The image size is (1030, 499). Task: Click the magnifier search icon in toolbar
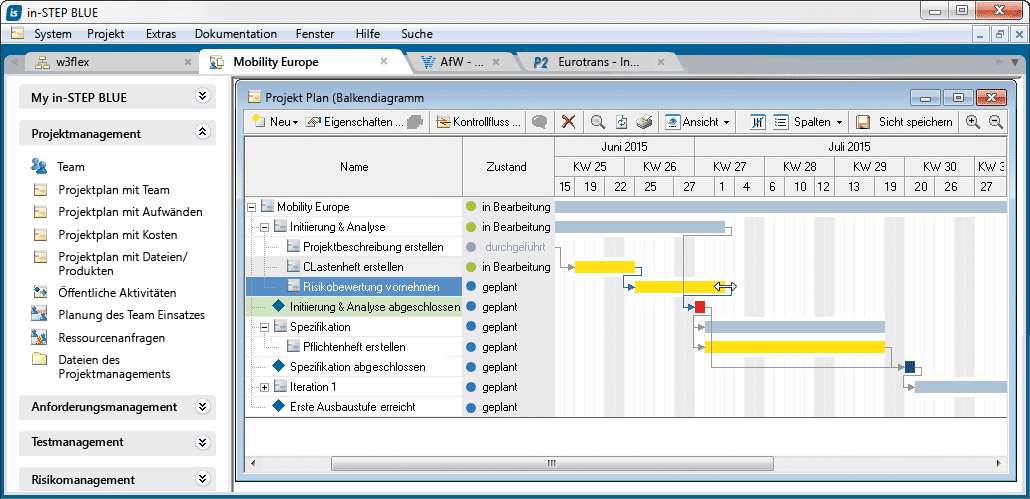pyautogui.click(x=597, y=122)
